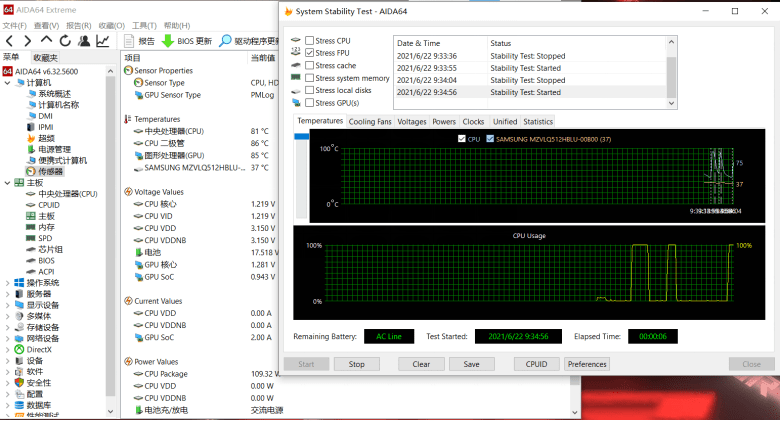Expand the DirectX tree node
The height and width of the screenshot is (421, 780).
coord(7,349)
